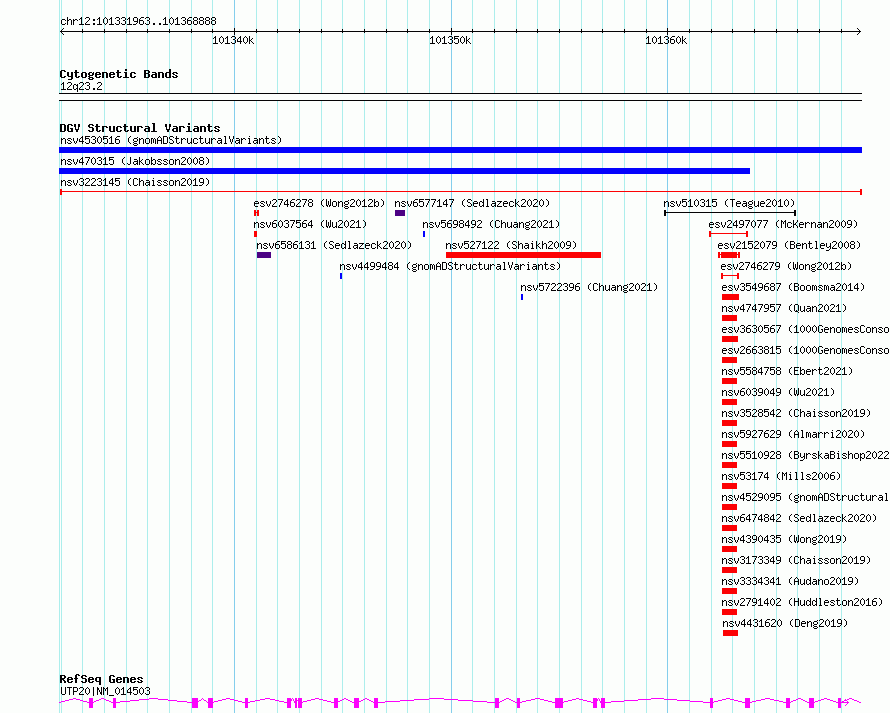The height and width of the screenshot is (713, 890).
Task: Select the blue nsv470315 variant bar
Action: coord(405,171)
